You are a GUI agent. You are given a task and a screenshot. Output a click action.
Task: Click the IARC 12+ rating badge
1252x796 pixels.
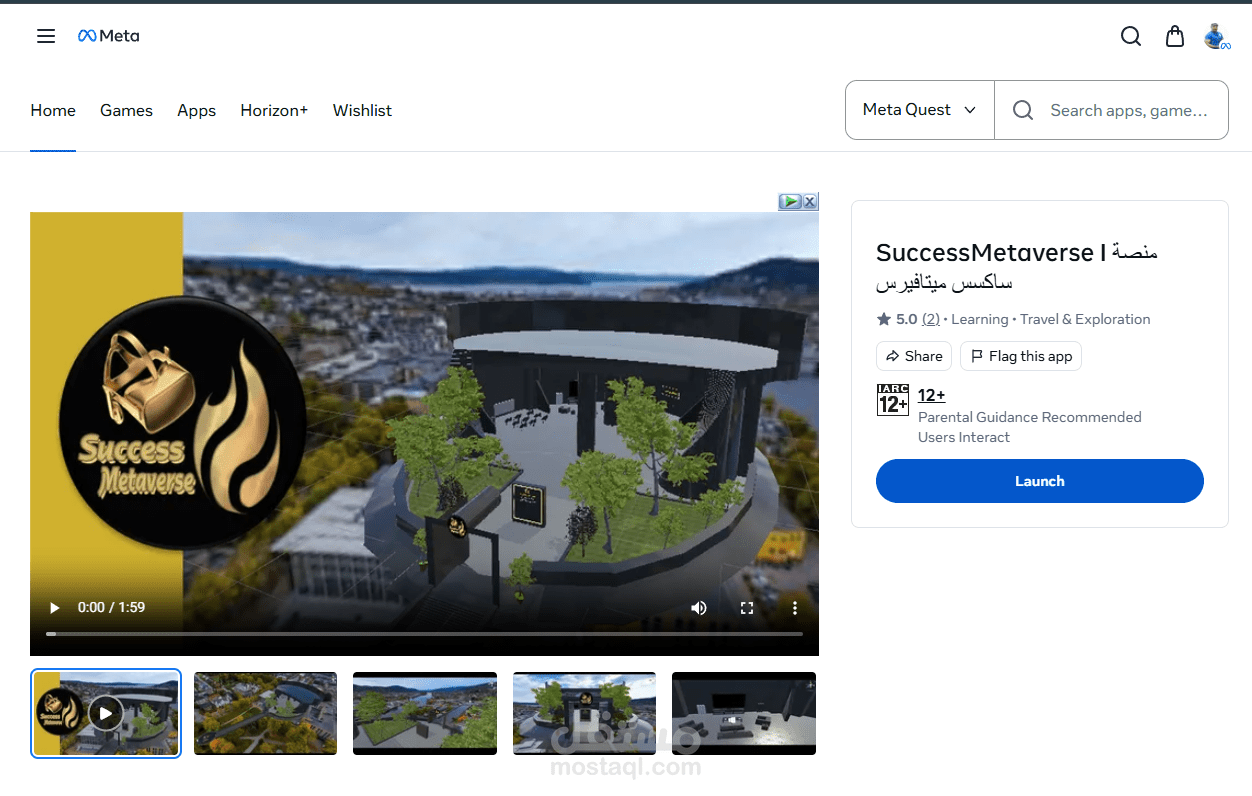(x=893, y=399)
